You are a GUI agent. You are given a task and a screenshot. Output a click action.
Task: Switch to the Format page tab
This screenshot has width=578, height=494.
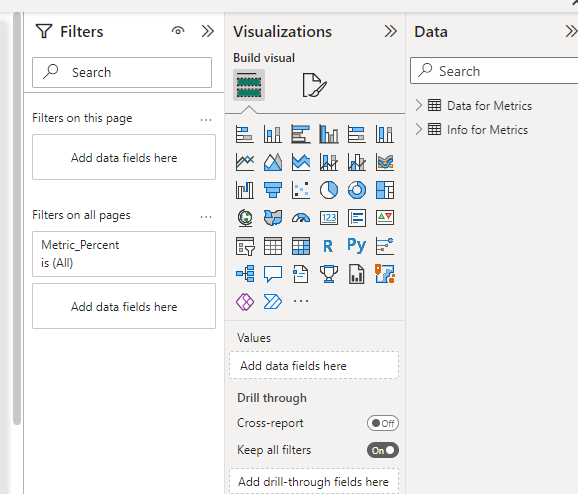point(314,85)
